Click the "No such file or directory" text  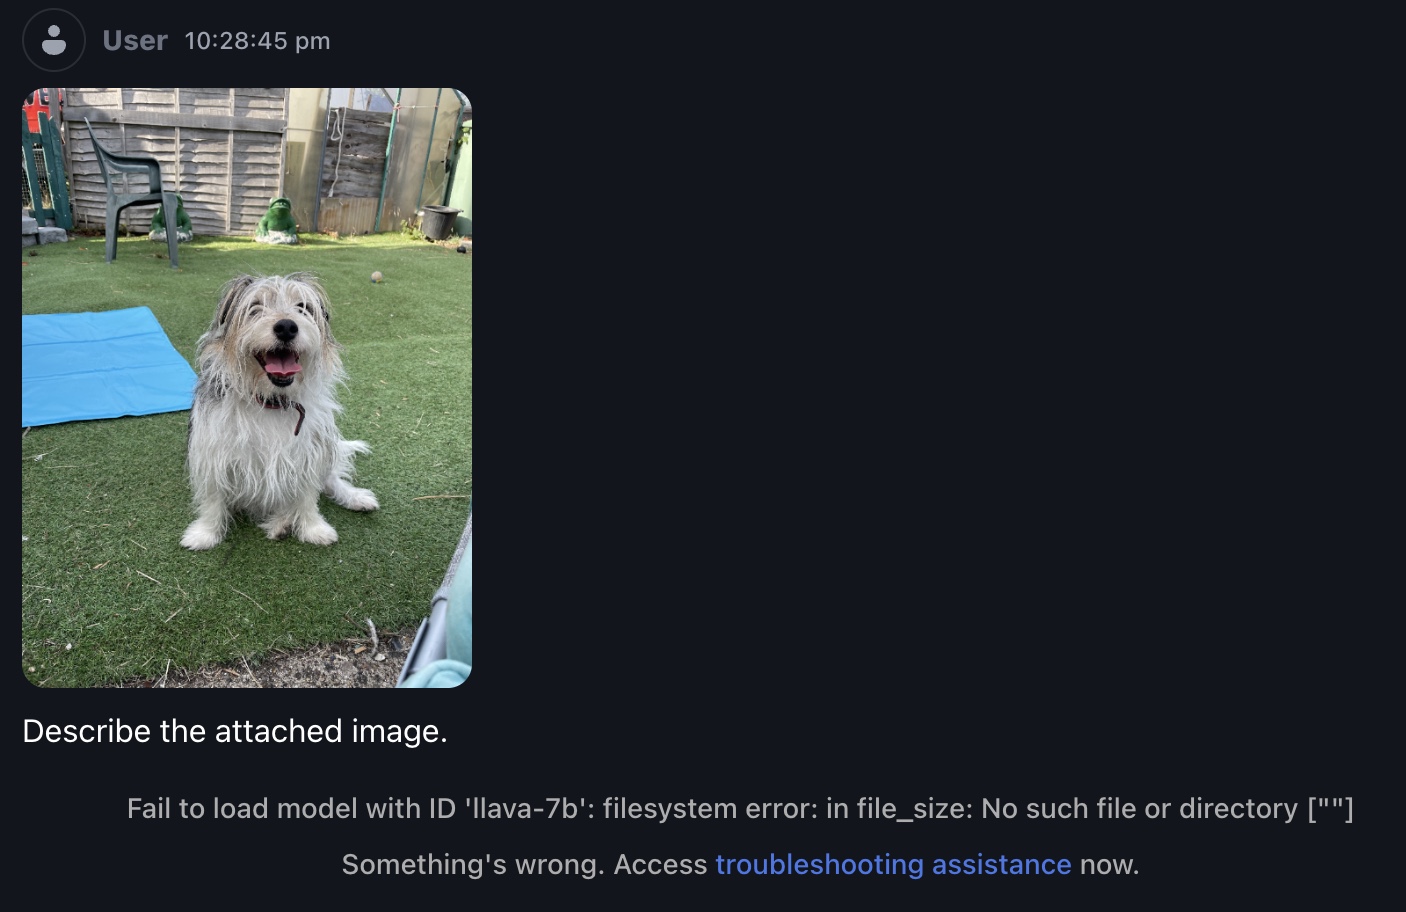coord(1139,808)
